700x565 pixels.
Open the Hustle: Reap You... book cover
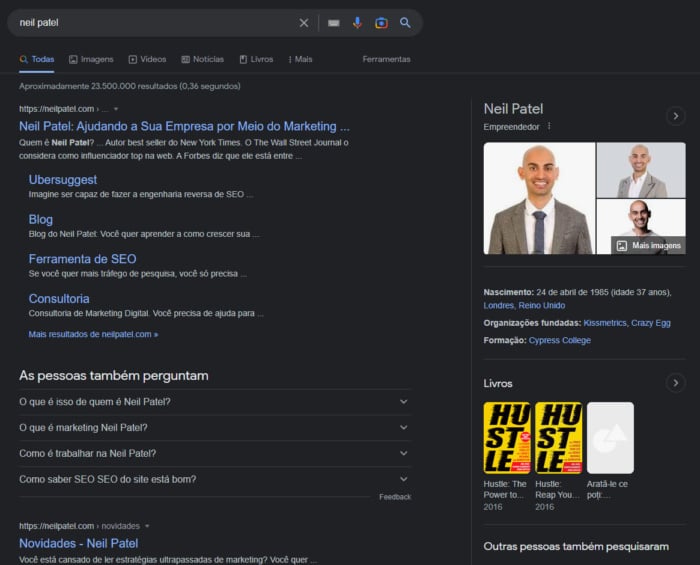click(559, 438)
